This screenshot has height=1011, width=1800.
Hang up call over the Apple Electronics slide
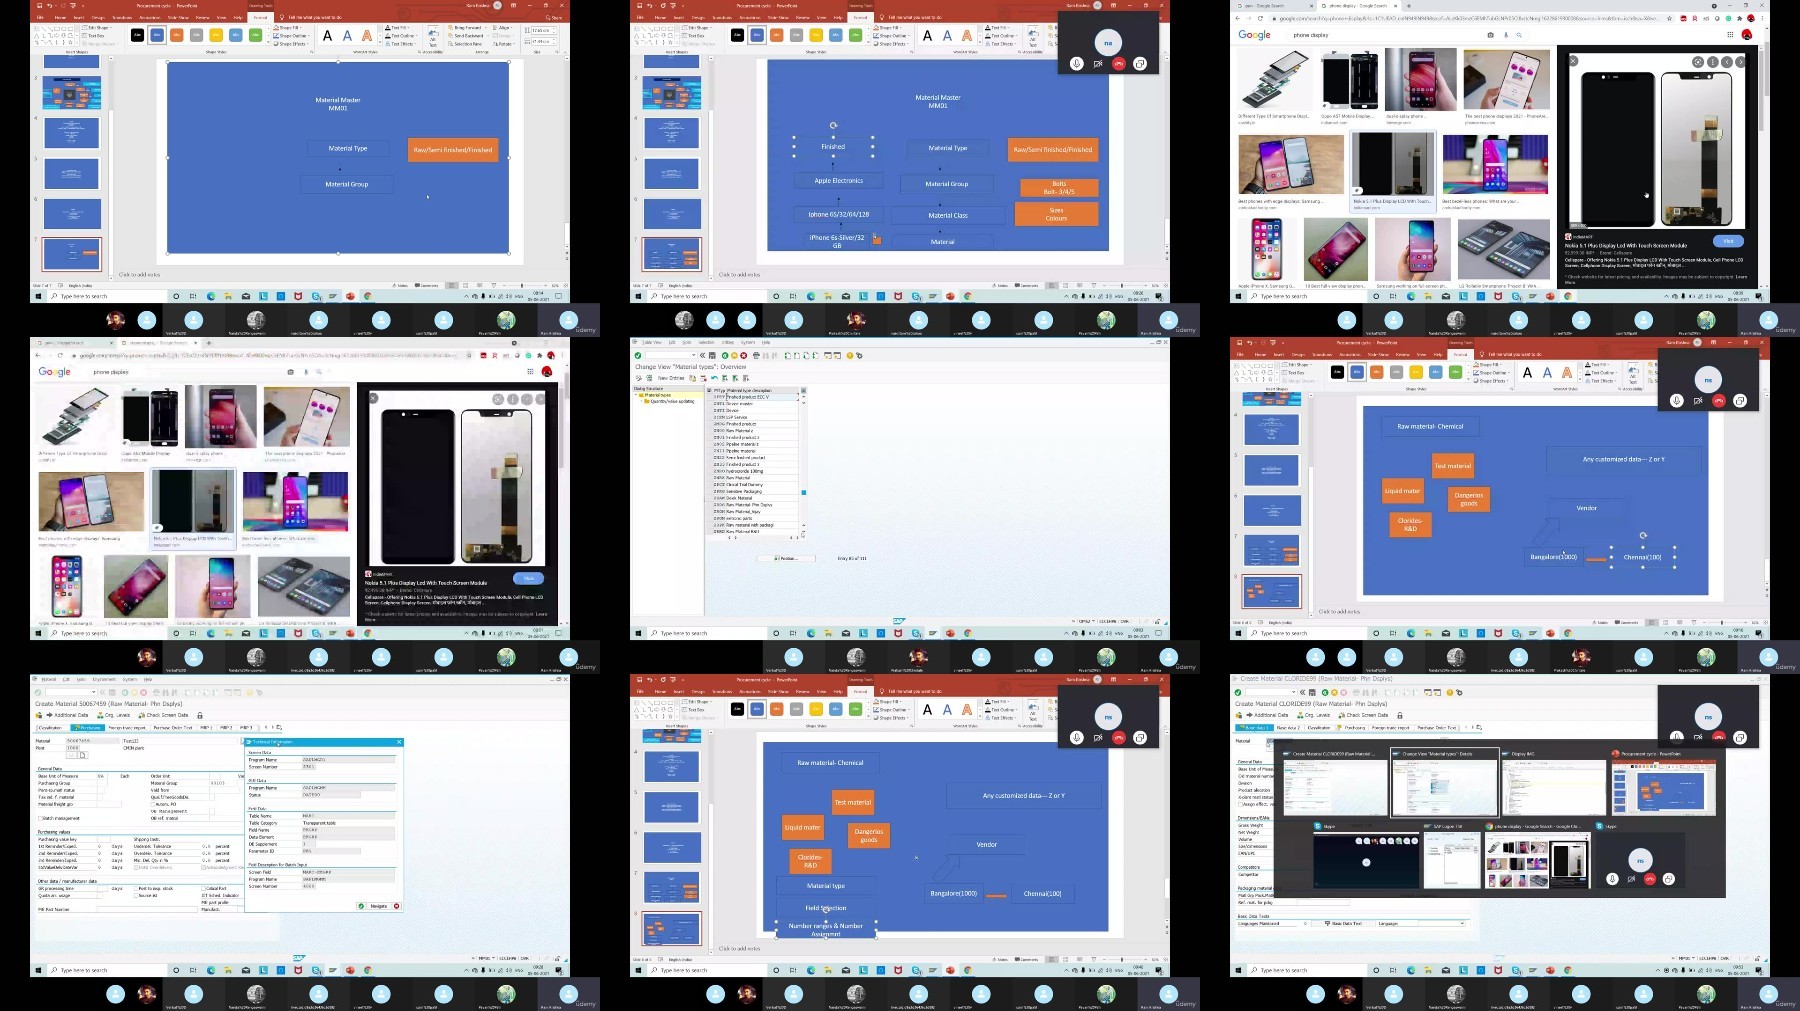1119,63
